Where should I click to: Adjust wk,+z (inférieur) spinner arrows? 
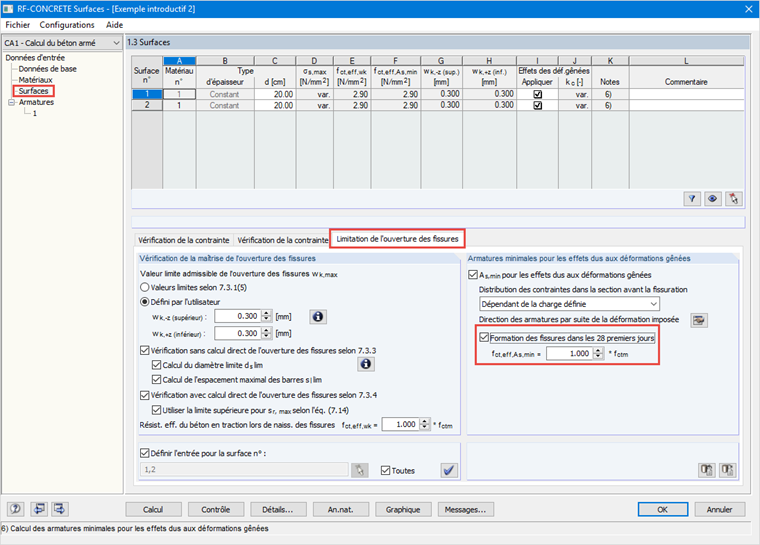tap(267, 334)
